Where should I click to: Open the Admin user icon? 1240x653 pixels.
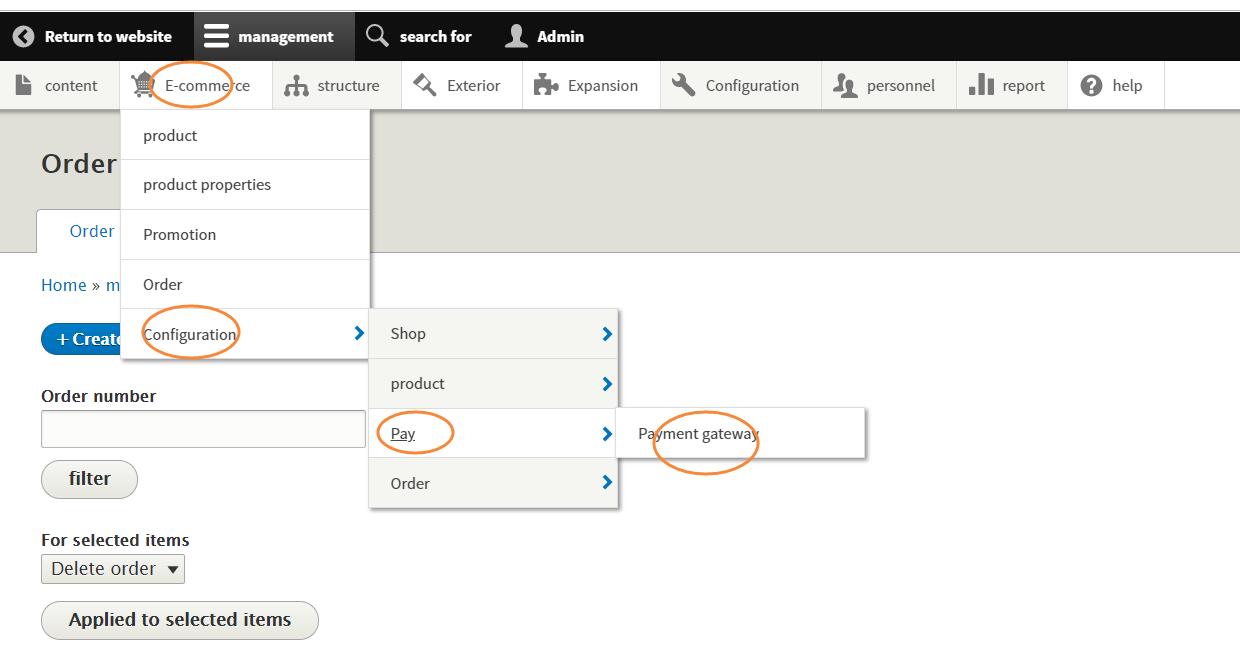pos(516,37)
